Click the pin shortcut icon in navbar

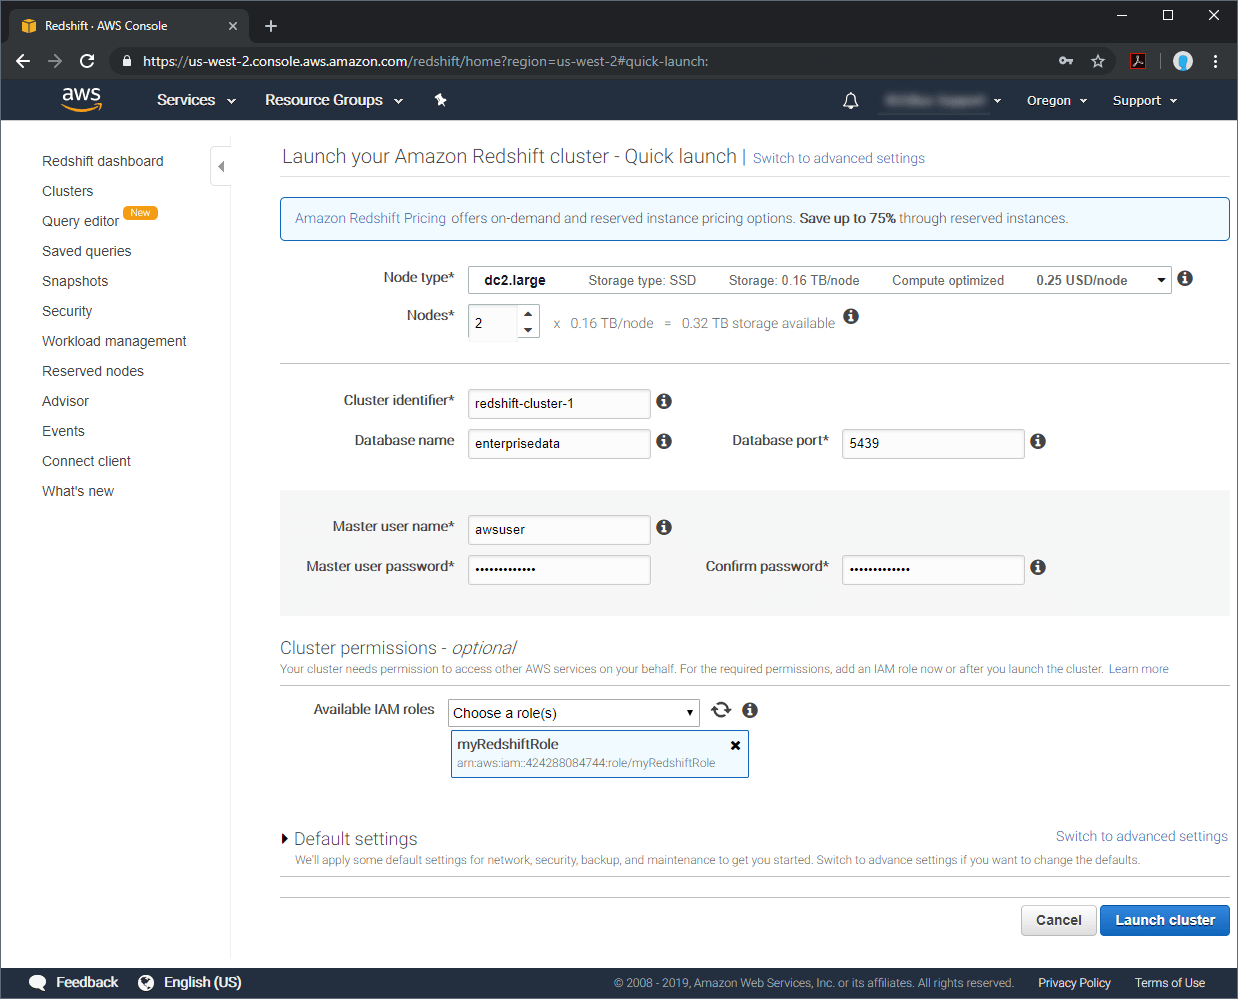(x=440, y=100)
